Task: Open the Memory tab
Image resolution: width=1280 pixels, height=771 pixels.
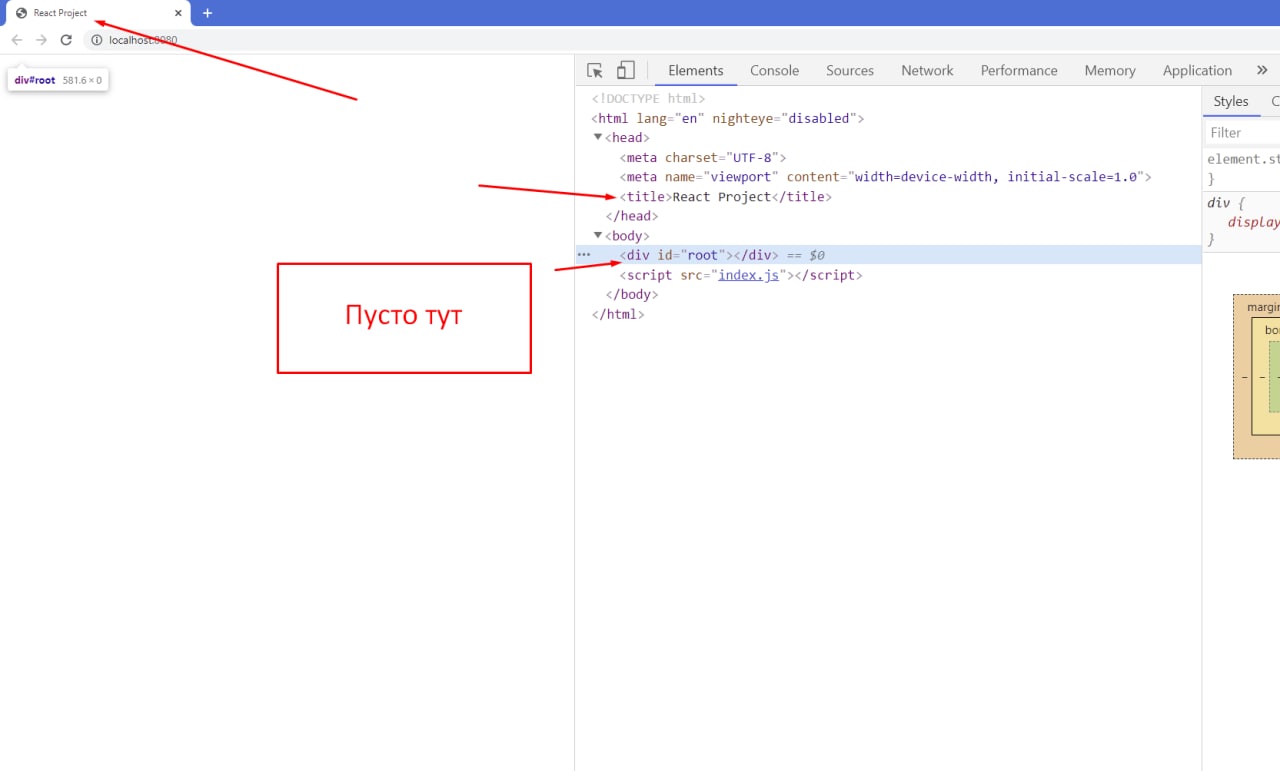Action: (x=1110, y=70)
